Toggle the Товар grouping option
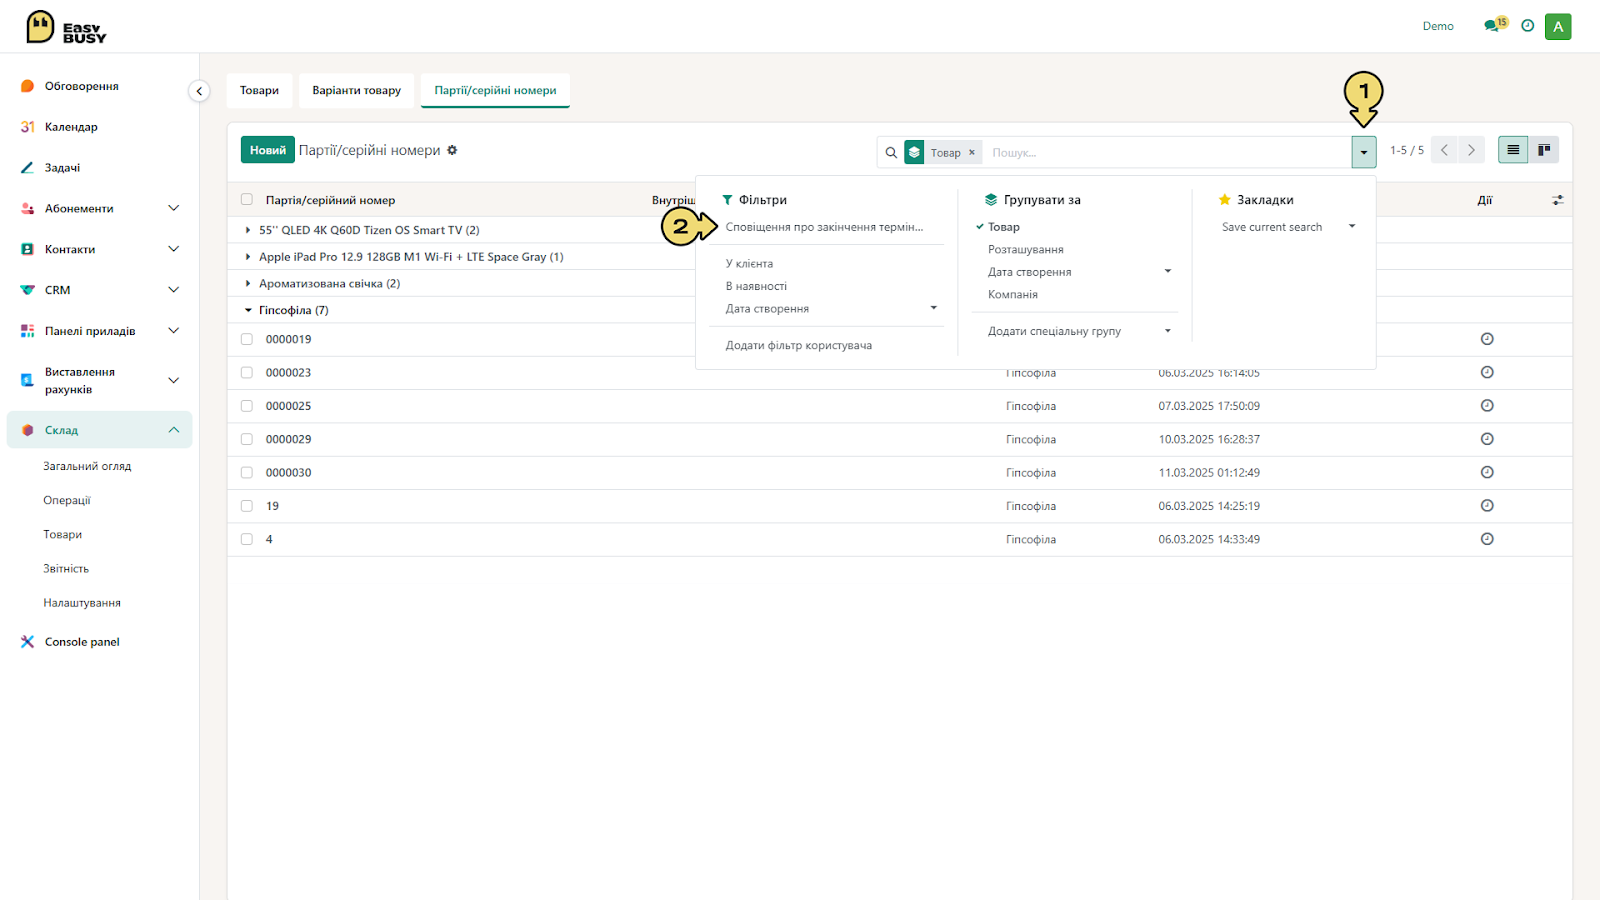Screen dimensions: 1600x900 click(x=1004, y=227)
